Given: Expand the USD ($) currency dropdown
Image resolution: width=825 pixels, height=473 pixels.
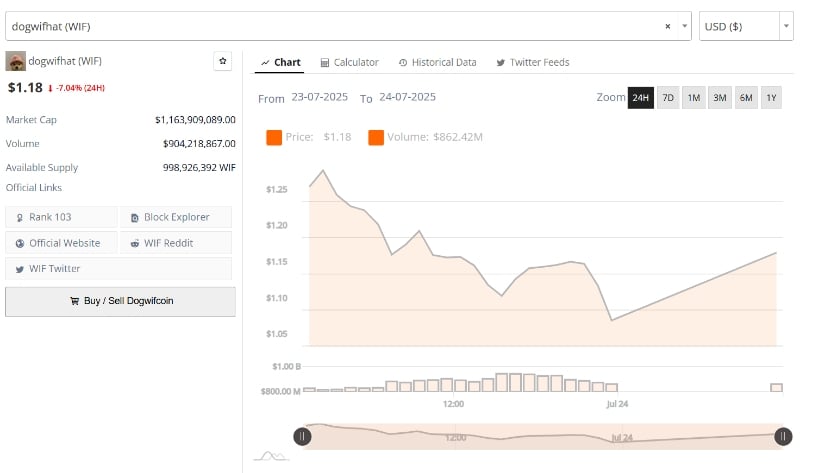Looking at the screenshot, I should 786,26.
